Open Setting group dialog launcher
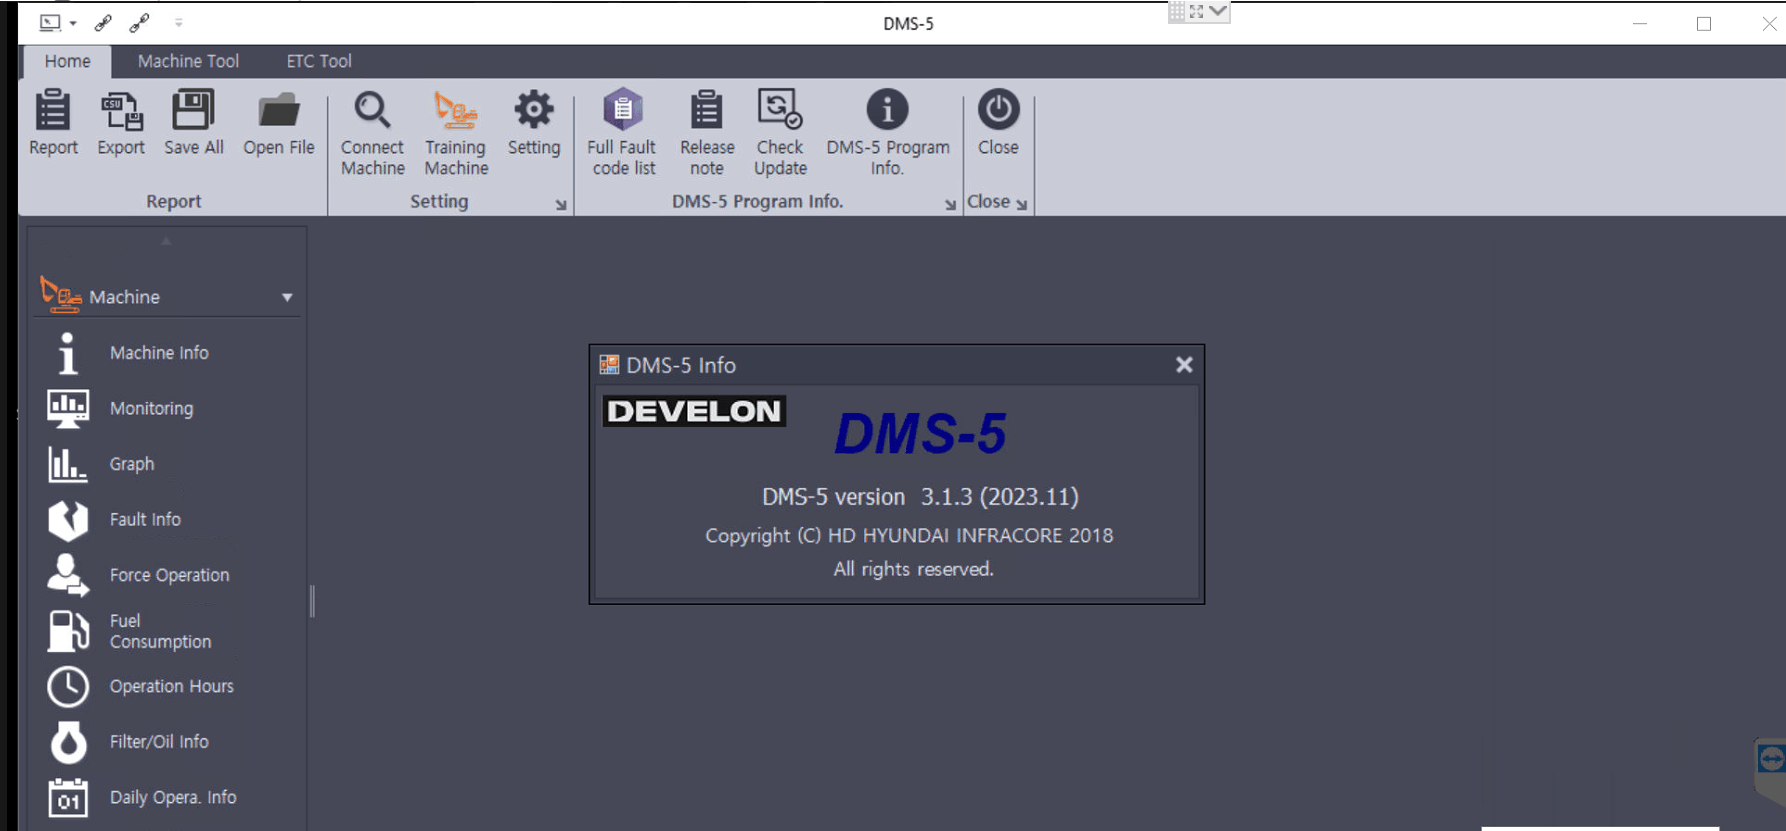The height and width of the screenshot is (831, 1786). click(x=561, y=204)
